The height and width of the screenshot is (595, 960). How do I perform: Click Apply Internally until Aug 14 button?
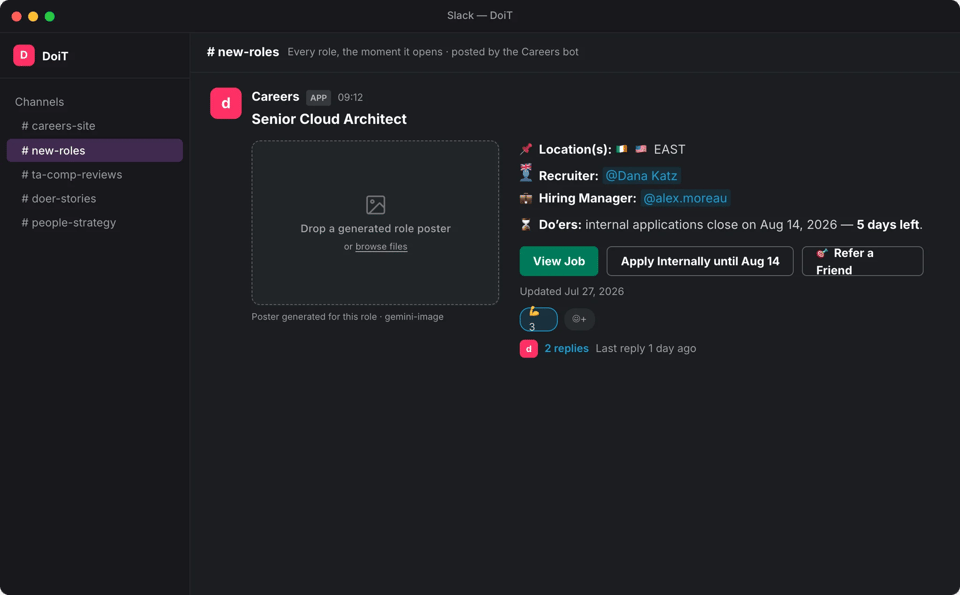[x=700, y=261]
